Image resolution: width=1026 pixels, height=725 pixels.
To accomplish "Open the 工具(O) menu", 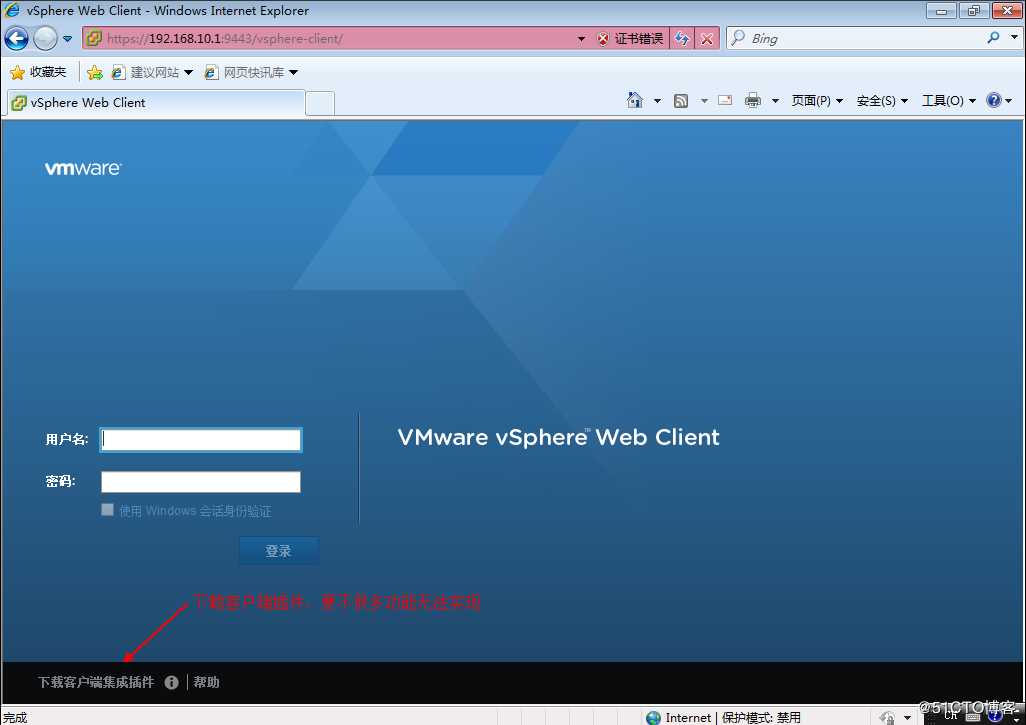I will 948,100.
